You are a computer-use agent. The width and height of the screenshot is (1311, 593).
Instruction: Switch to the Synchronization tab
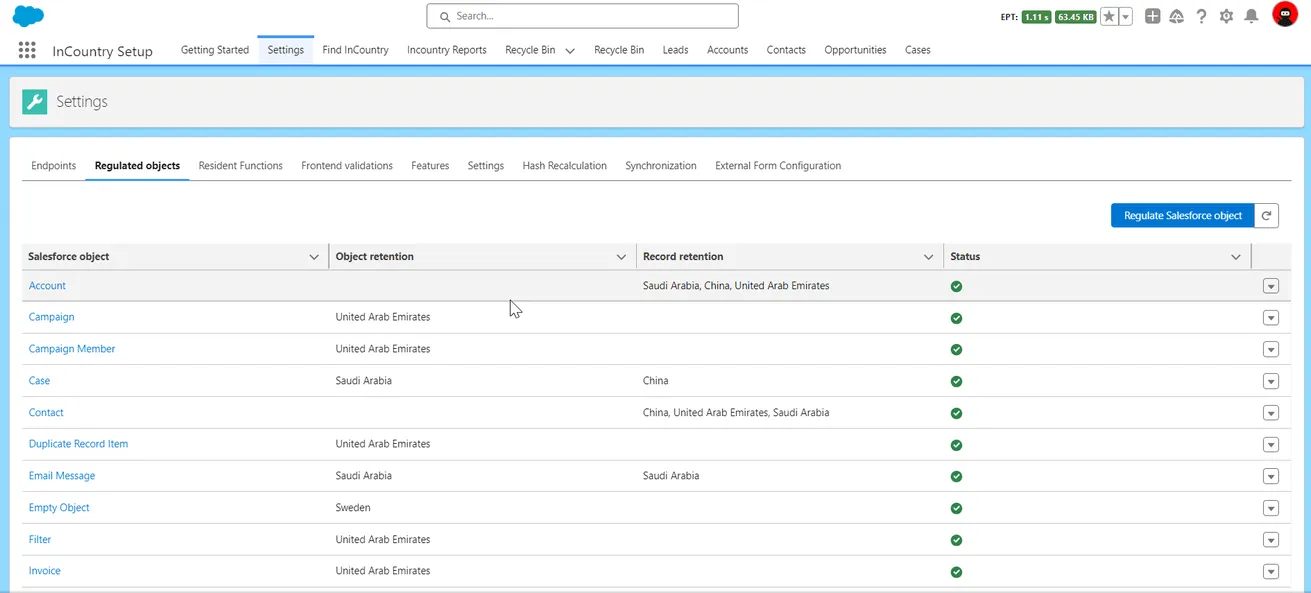pyautogui.click(x=660, y=166)
